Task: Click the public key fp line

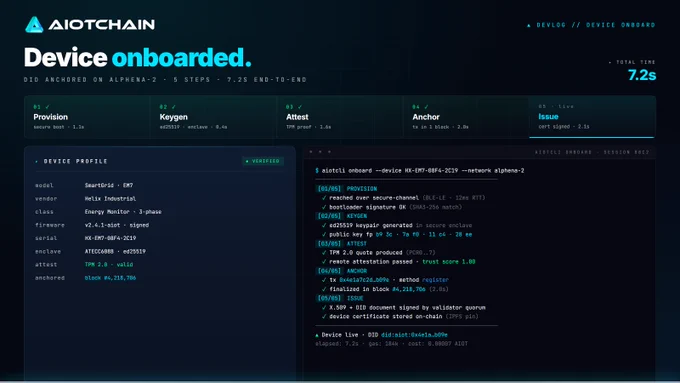Action: [397, 235]
